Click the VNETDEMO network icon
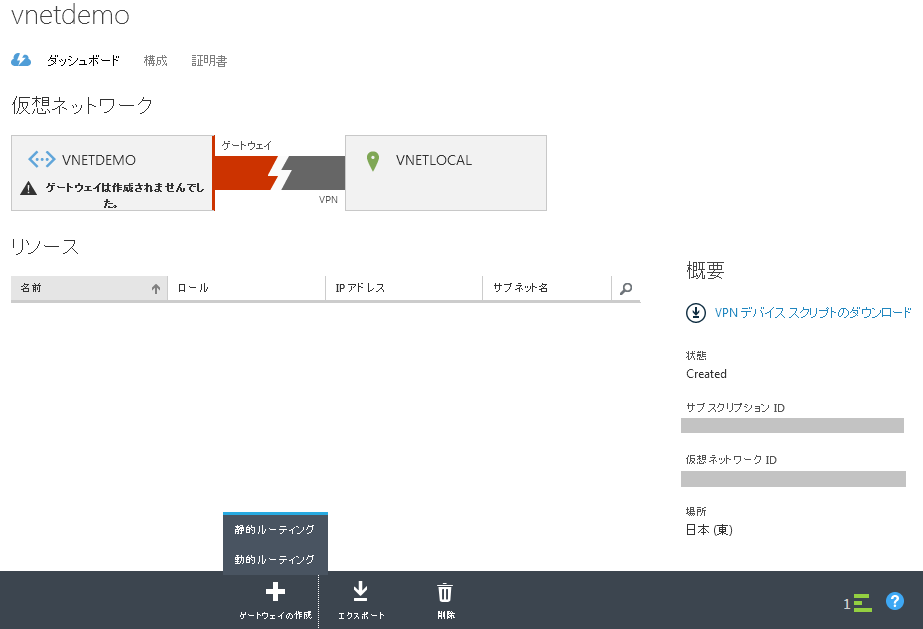The width and height of the screenshot is (923, 629). [x=42, y=159]
